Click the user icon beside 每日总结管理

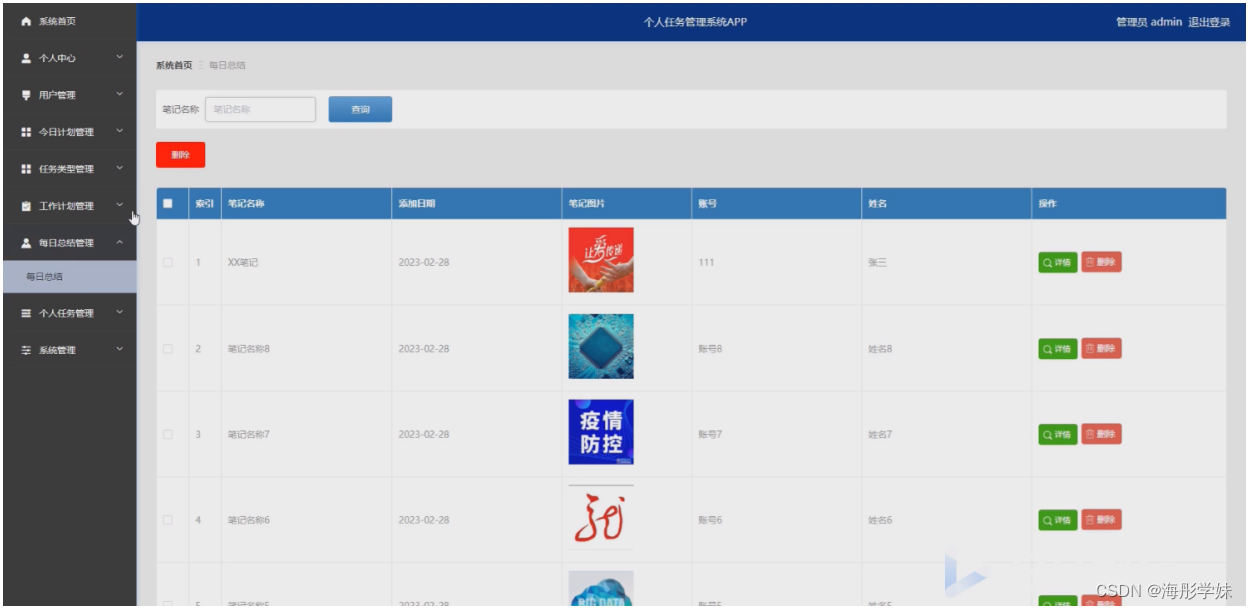pos(27,243)
